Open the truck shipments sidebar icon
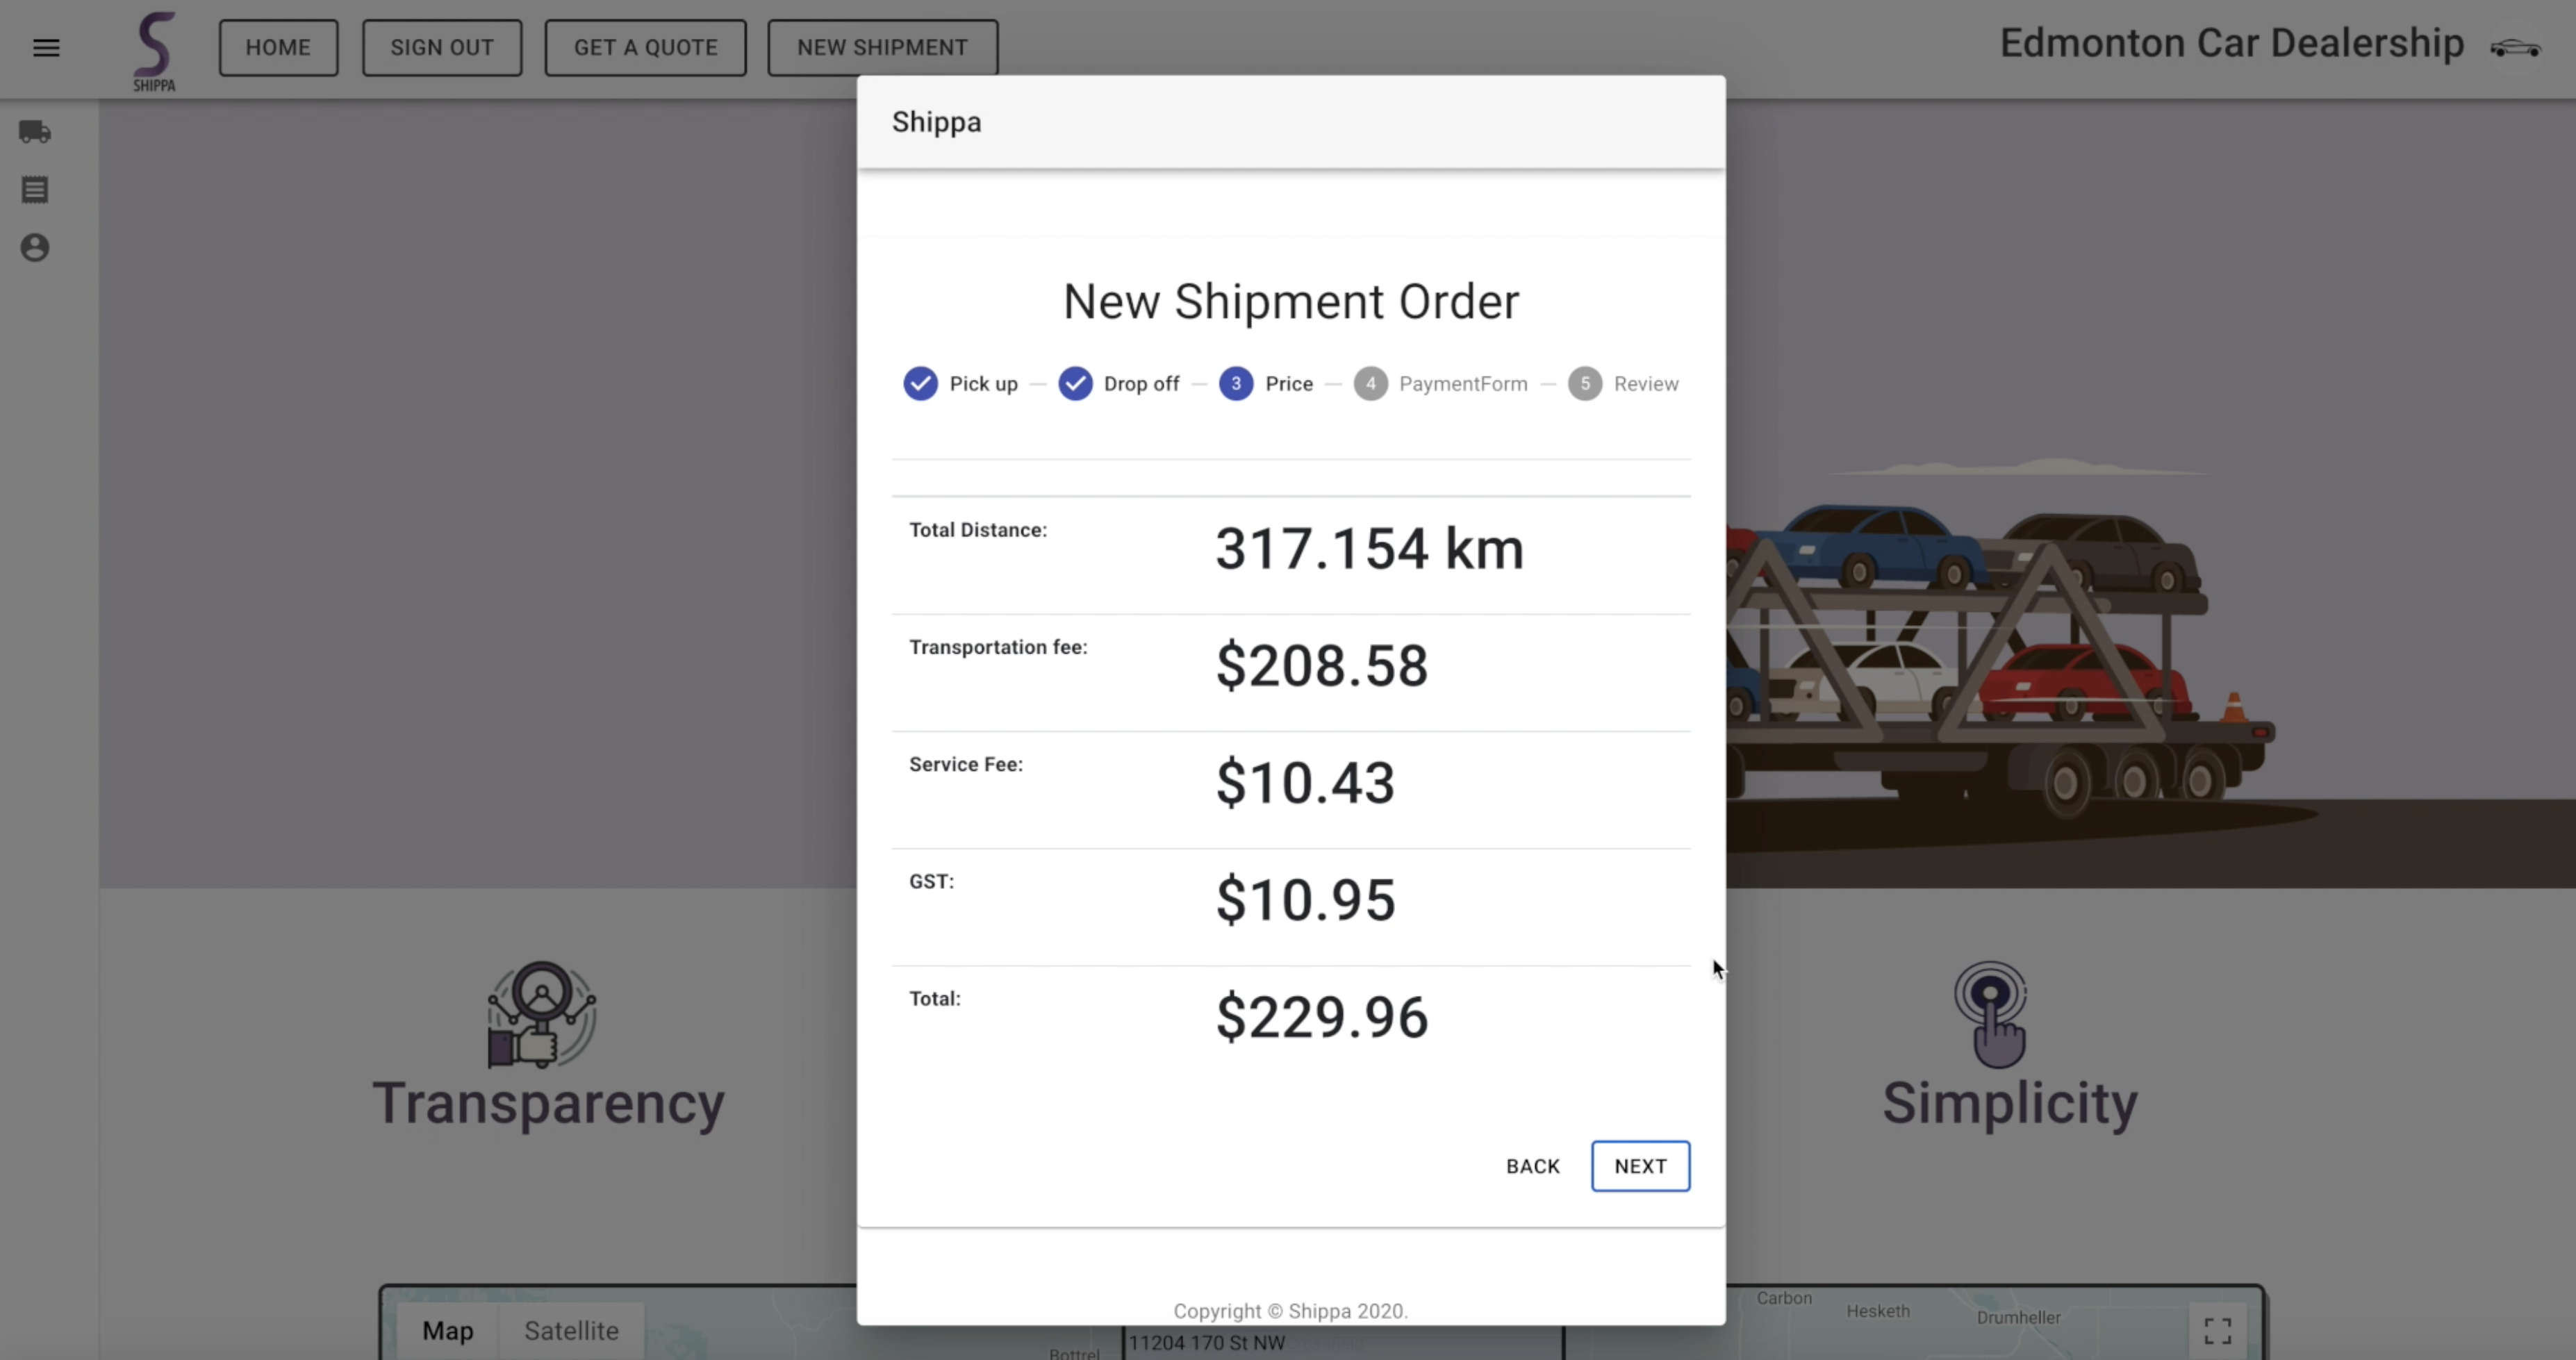Screen dimensions: 2576x1360 pyautogui.click(x=35, y=132)
